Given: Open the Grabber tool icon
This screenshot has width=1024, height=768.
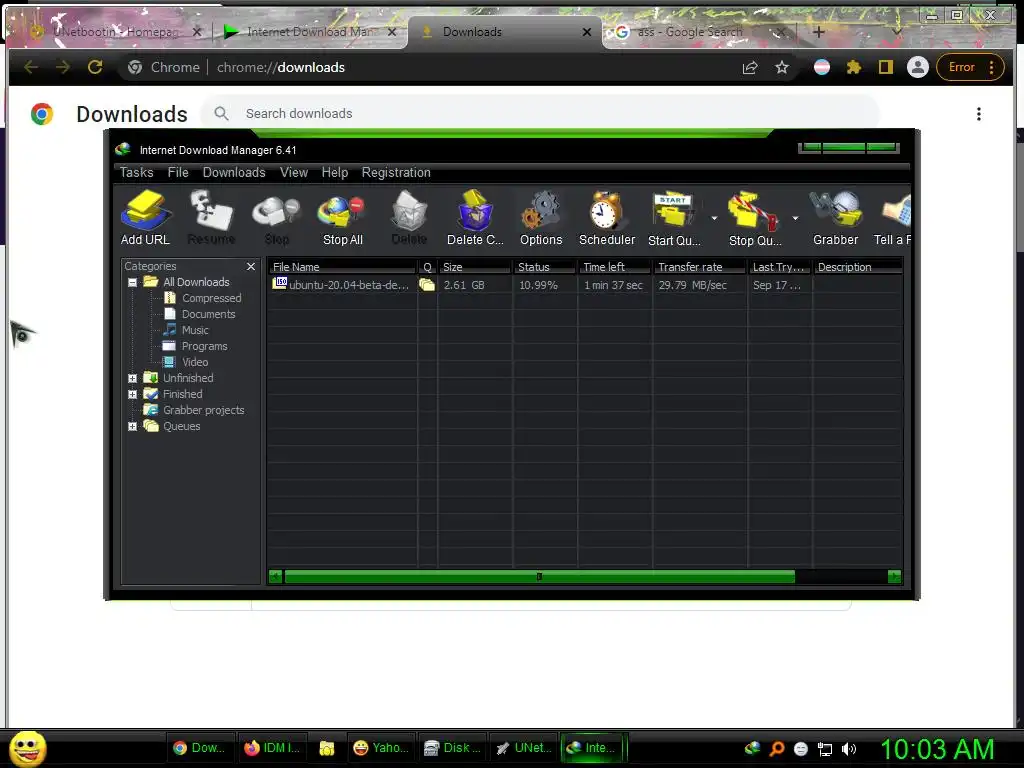Looking at the screenshot, I should pos(835,217).
